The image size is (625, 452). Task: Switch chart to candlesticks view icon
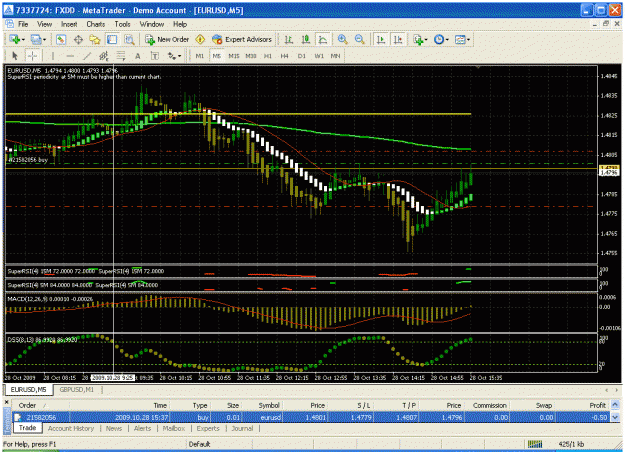click(x=306, y=39)
